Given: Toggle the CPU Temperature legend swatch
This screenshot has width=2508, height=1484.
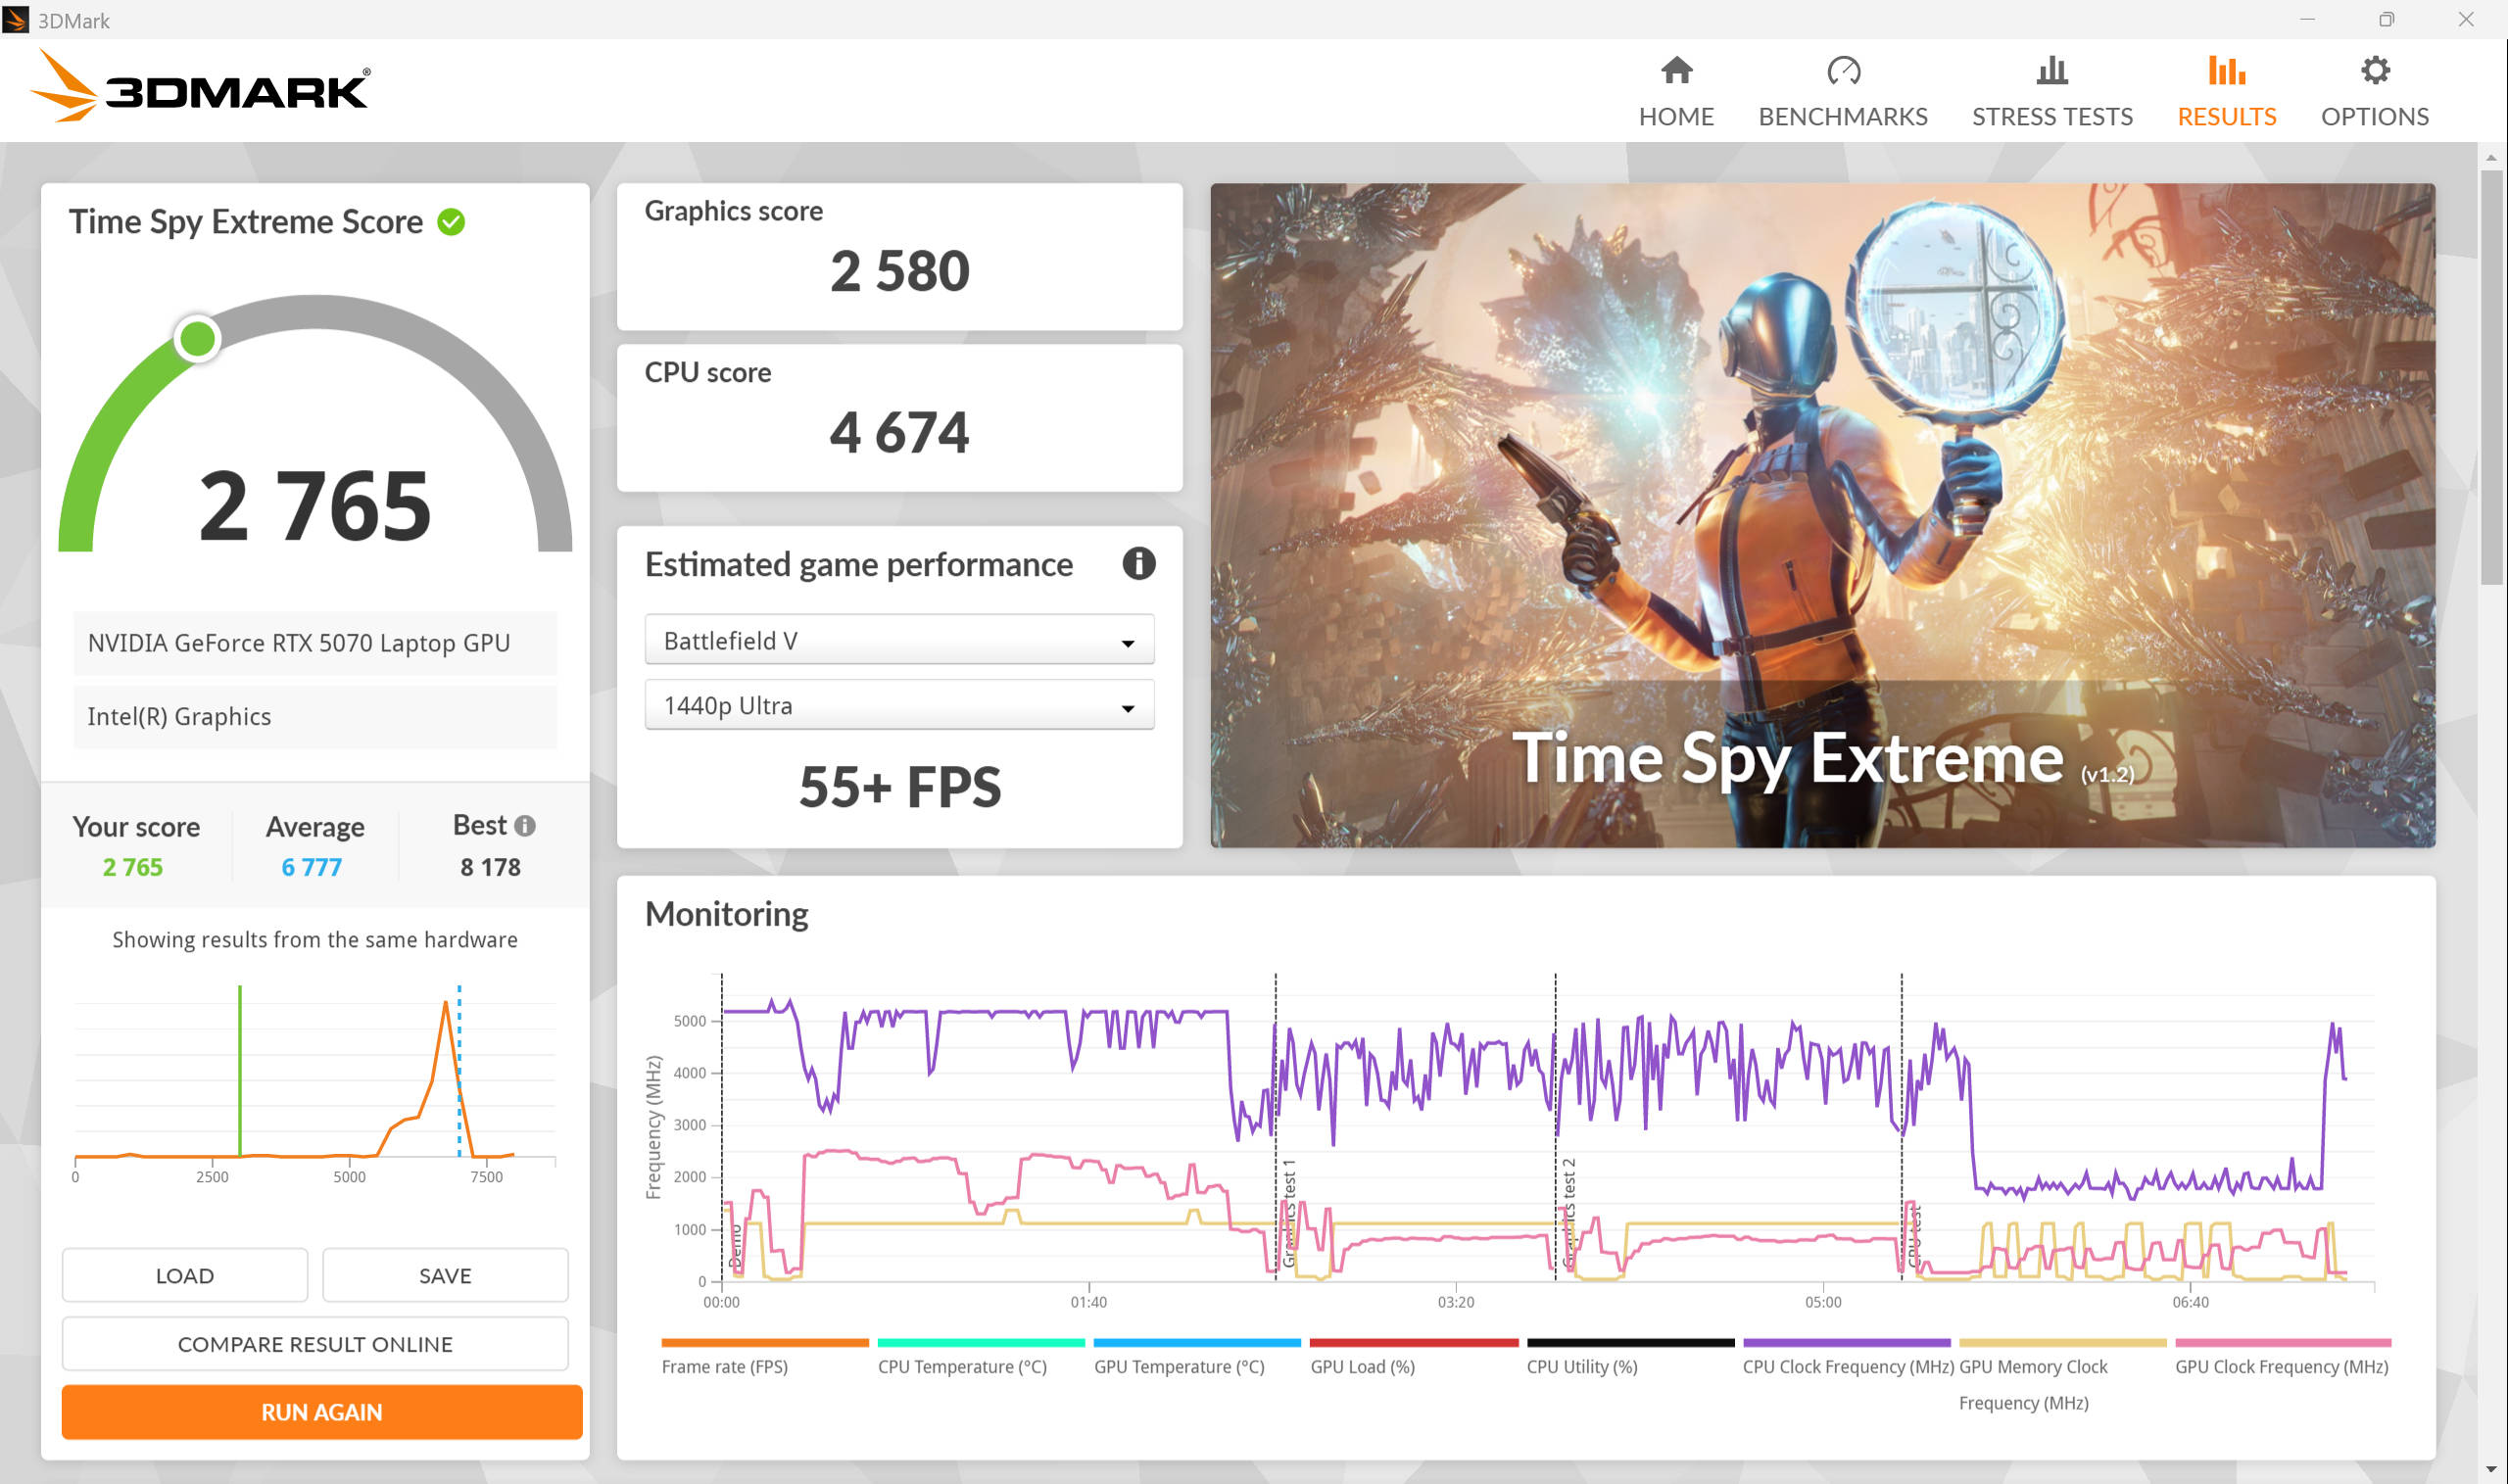Looking at the screenshot, I should pos(981,1342).
